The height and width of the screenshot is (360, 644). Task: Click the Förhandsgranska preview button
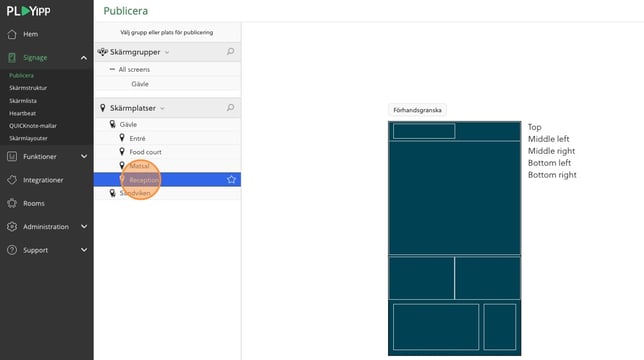(x=417, y=110)
